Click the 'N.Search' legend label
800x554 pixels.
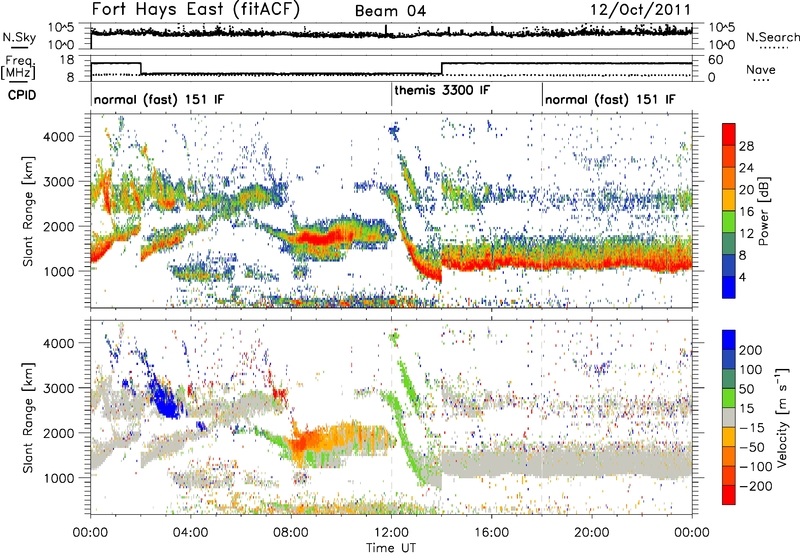[x=773, y=37]
